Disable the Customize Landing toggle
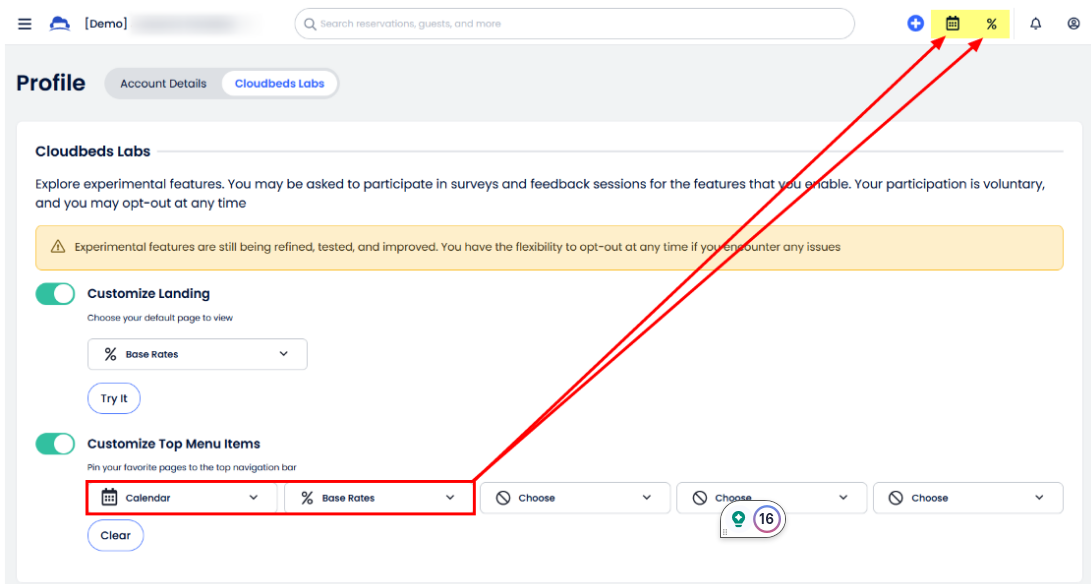 (56, 294)
